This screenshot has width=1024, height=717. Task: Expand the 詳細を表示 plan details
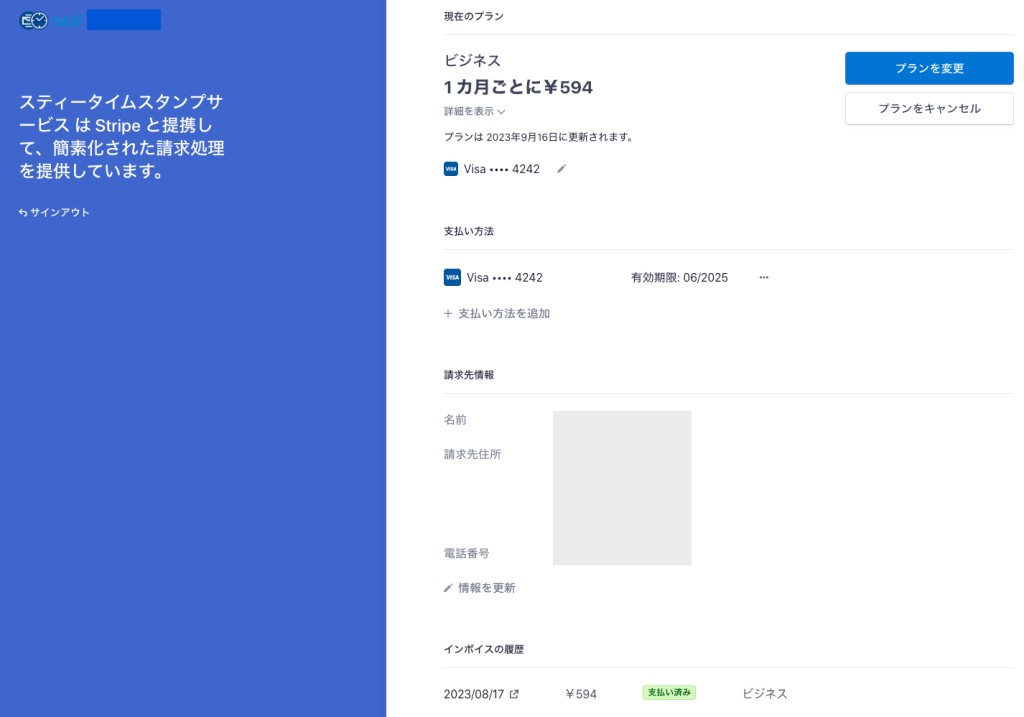[x=475, y=112]
